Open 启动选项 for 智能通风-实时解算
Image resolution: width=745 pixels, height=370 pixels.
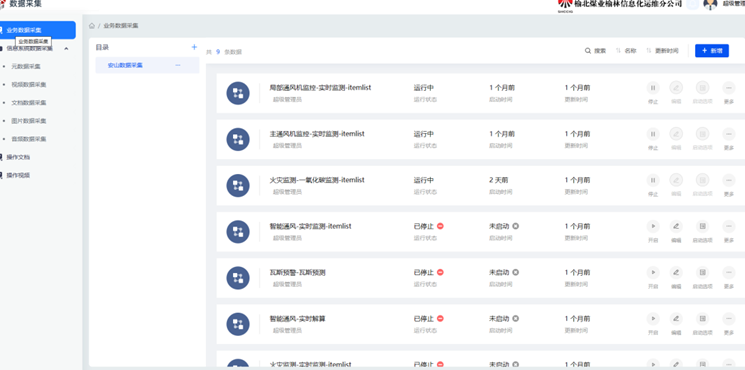coord(703,319)
